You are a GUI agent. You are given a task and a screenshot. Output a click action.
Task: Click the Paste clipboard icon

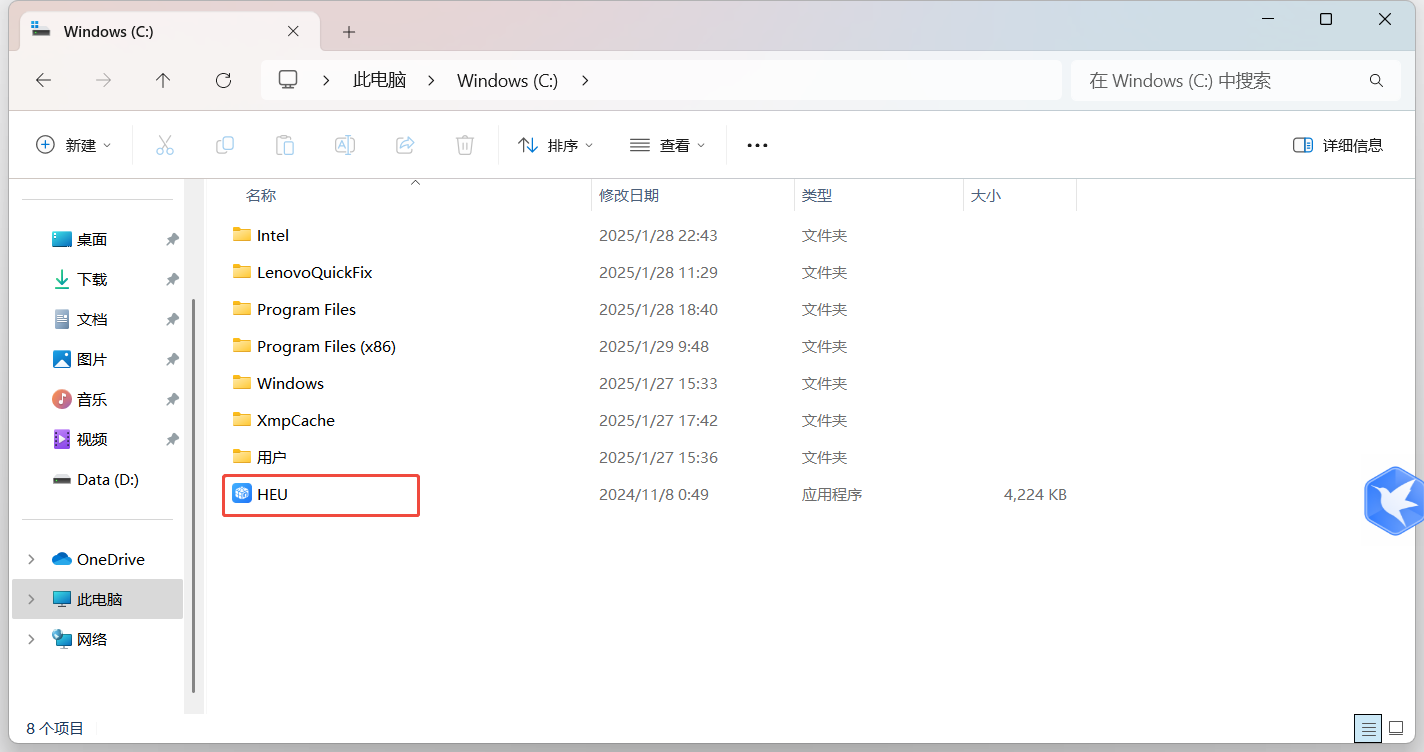pos(285,145)
